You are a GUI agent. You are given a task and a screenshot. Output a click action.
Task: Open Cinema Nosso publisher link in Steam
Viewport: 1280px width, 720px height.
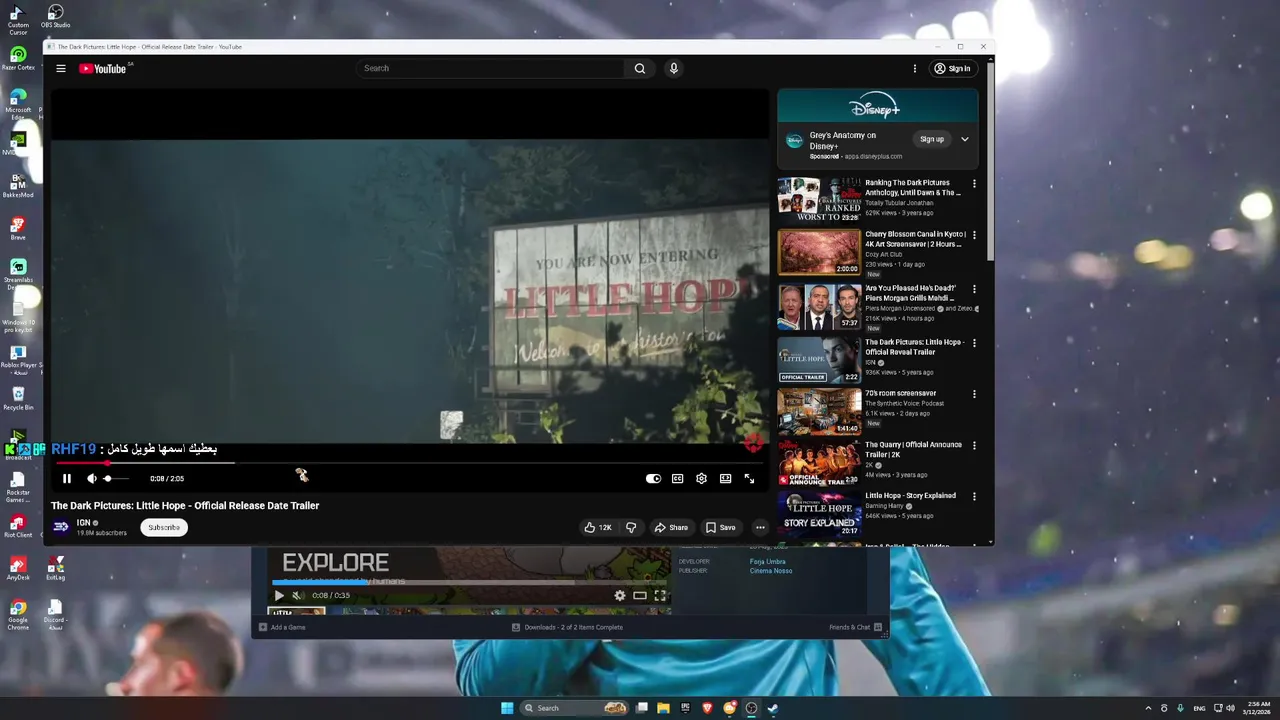tap(771, 571)
